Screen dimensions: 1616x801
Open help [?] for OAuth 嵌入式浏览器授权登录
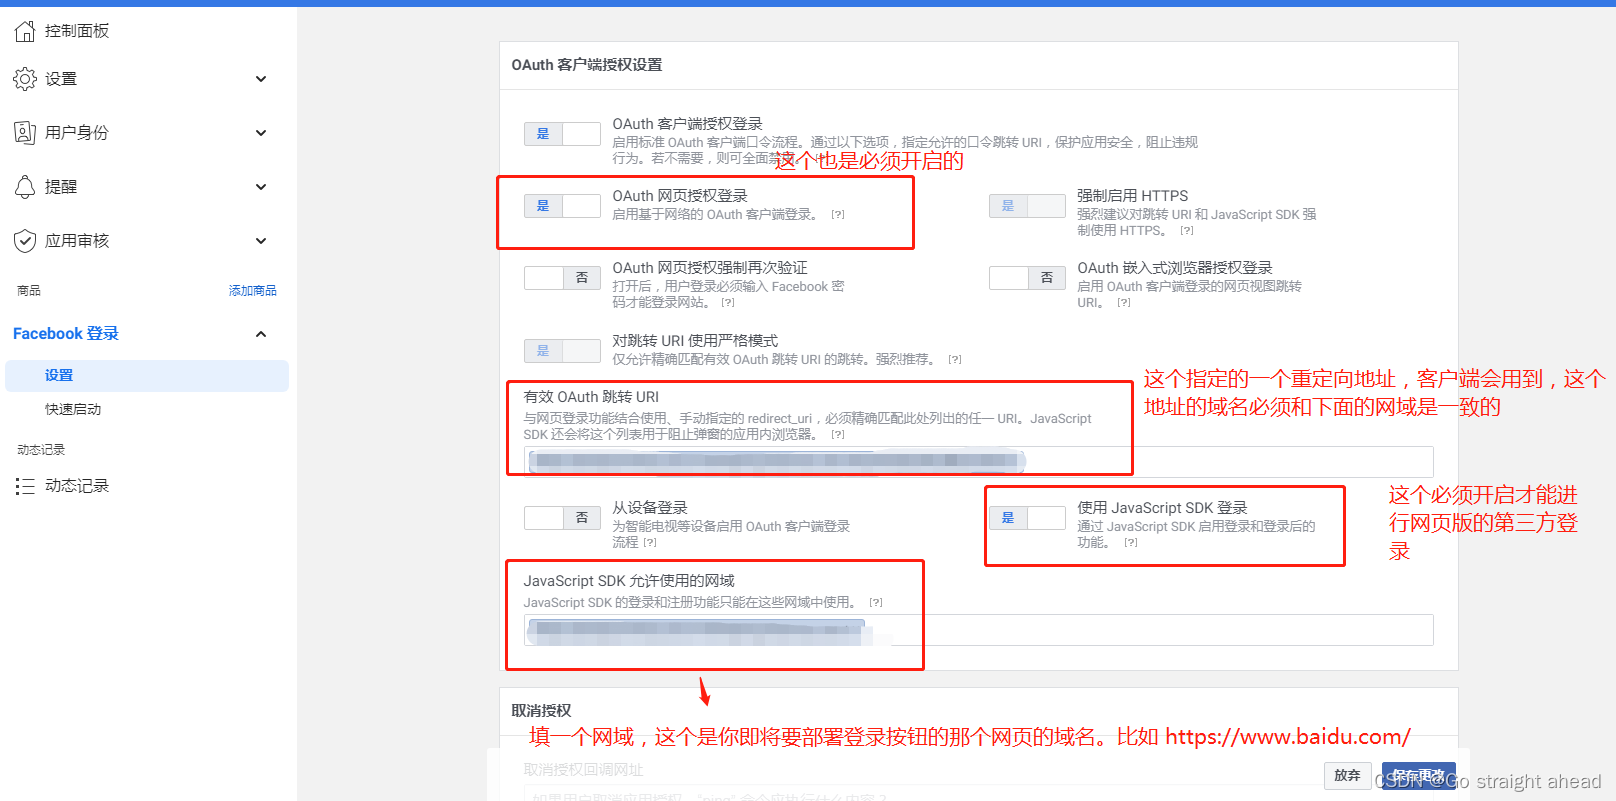tap(1124, 303)
